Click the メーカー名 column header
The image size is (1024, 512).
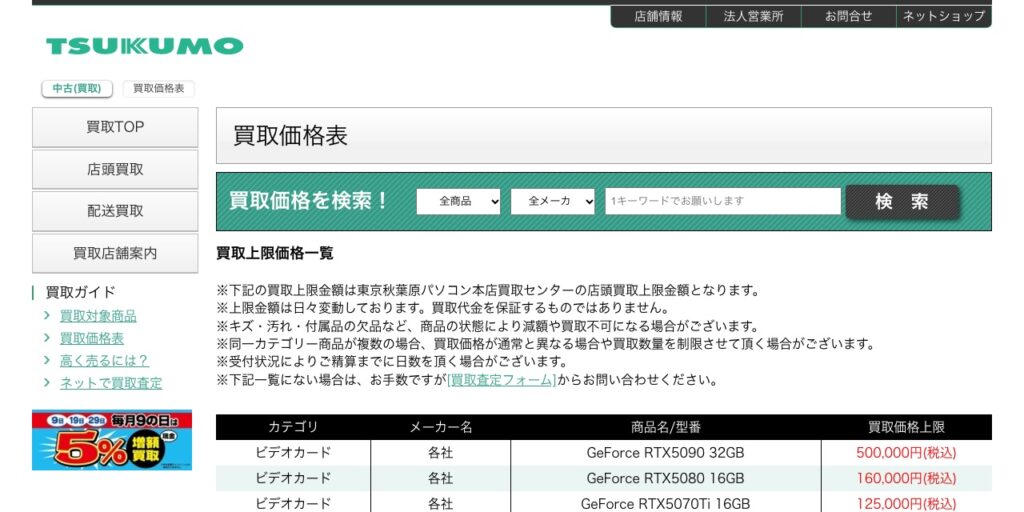point(441,427)
